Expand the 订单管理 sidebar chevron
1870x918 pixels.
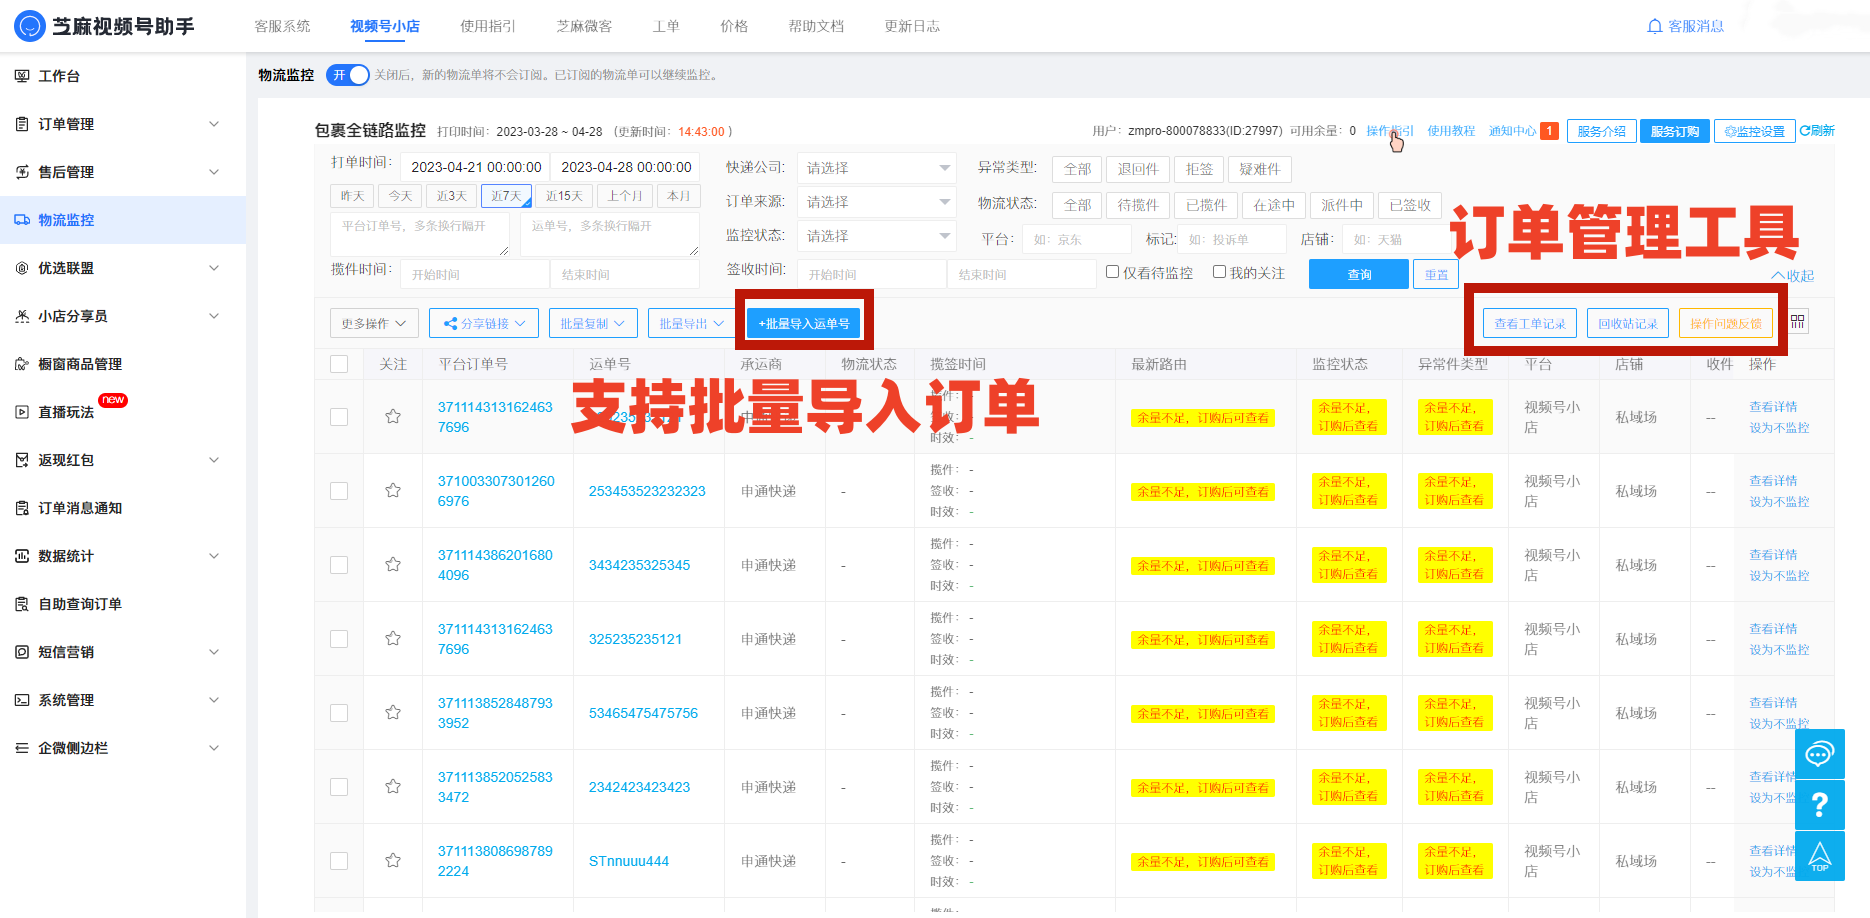coord(213,124)
